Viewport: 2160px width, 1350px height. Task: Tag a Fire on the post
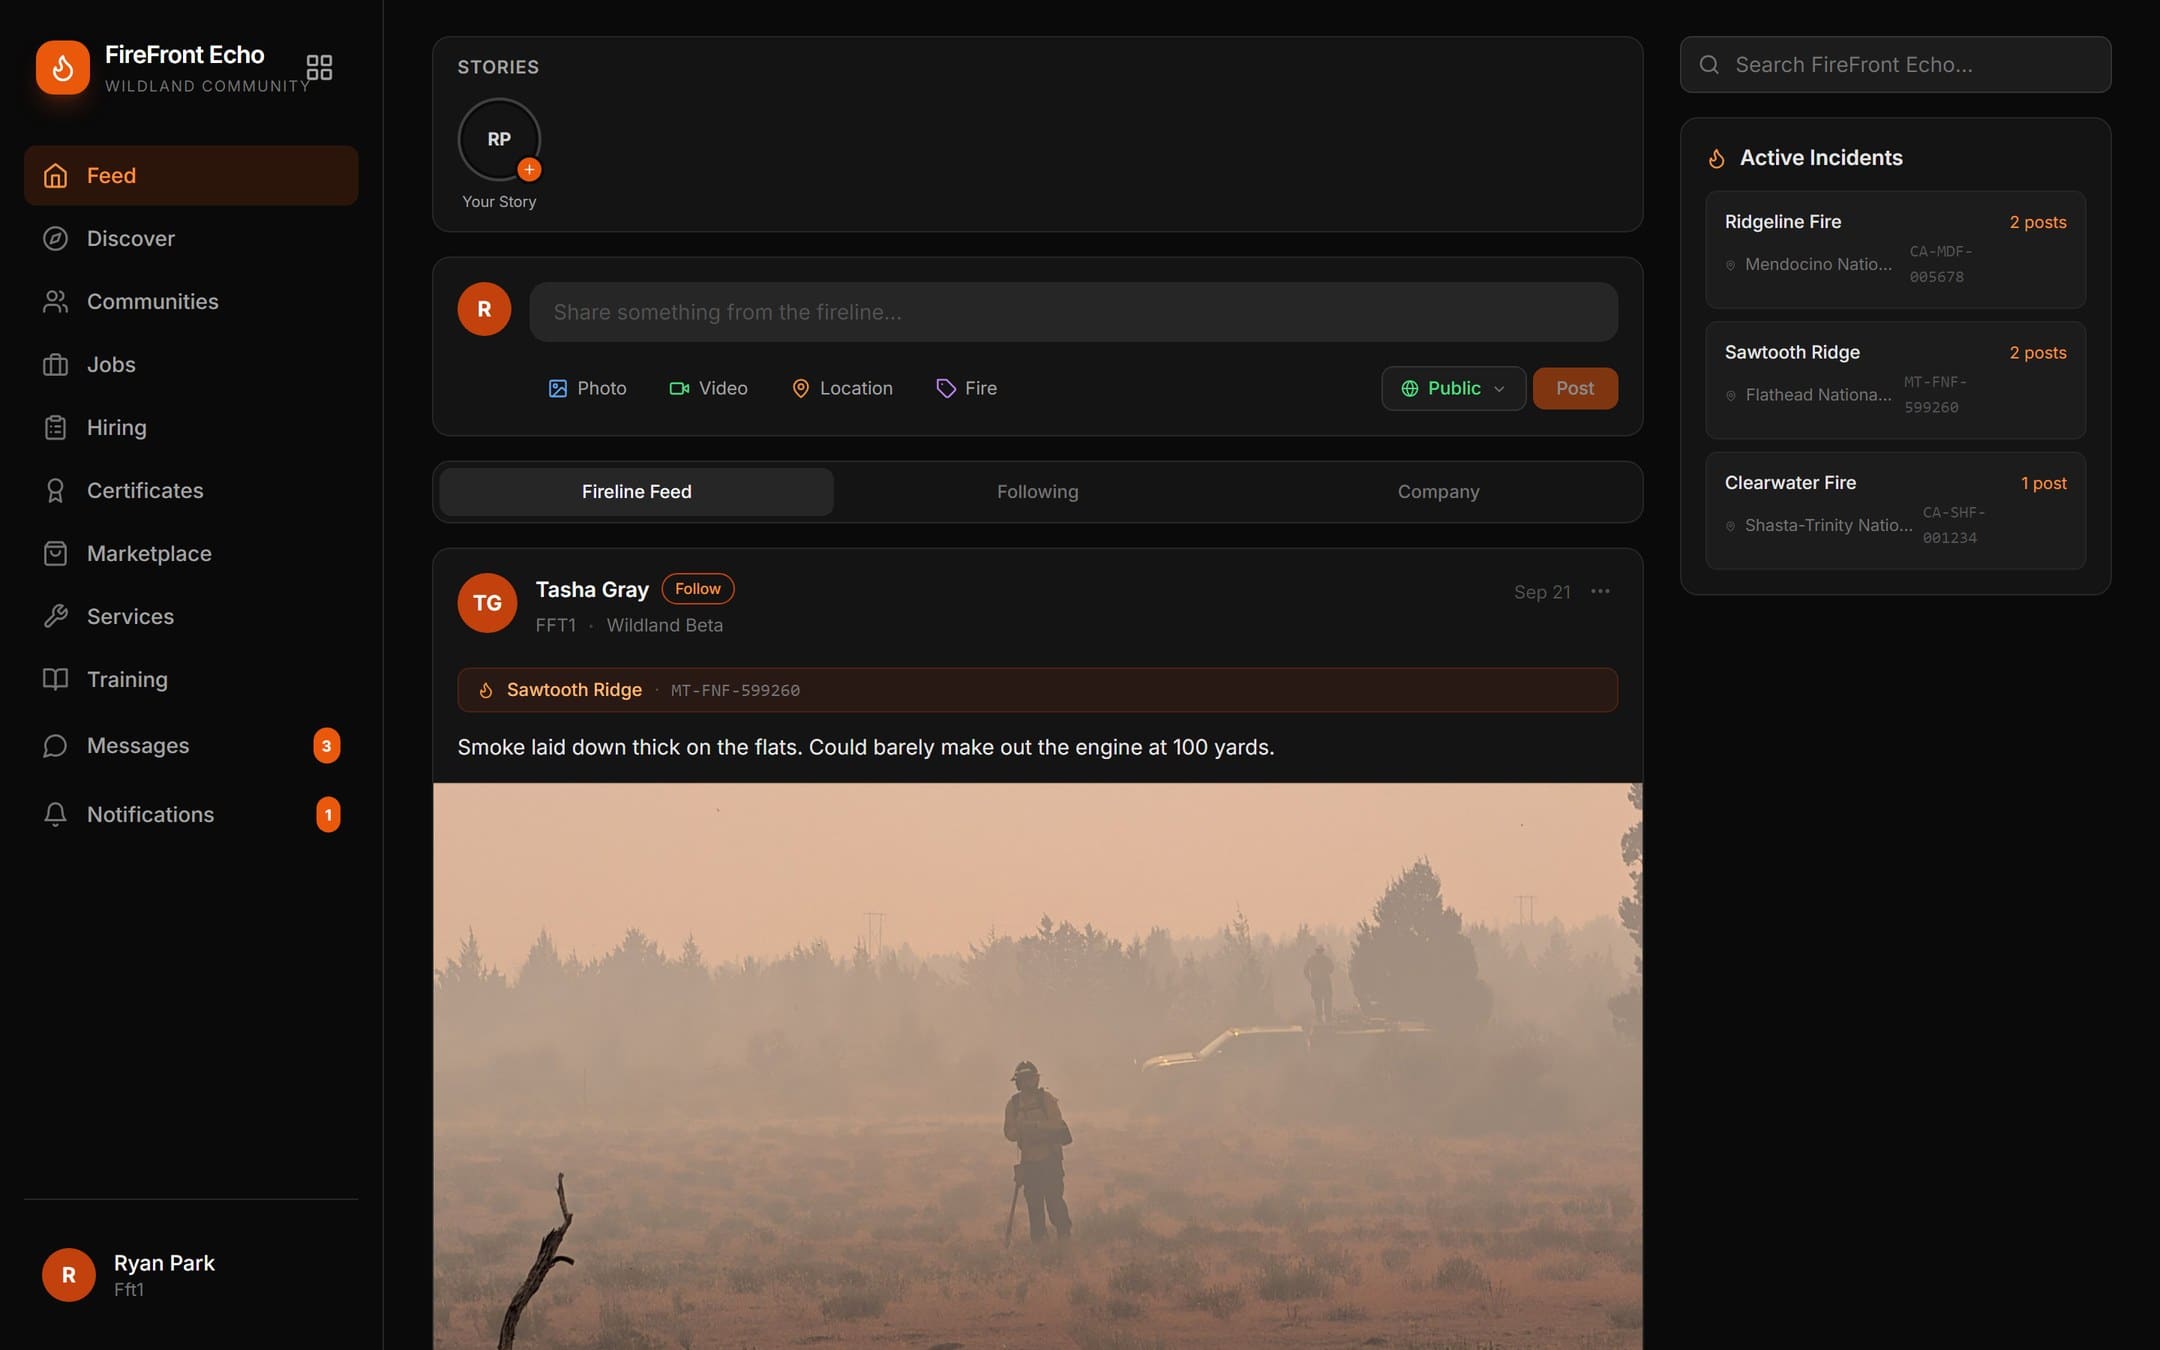[x=966, y=388]
